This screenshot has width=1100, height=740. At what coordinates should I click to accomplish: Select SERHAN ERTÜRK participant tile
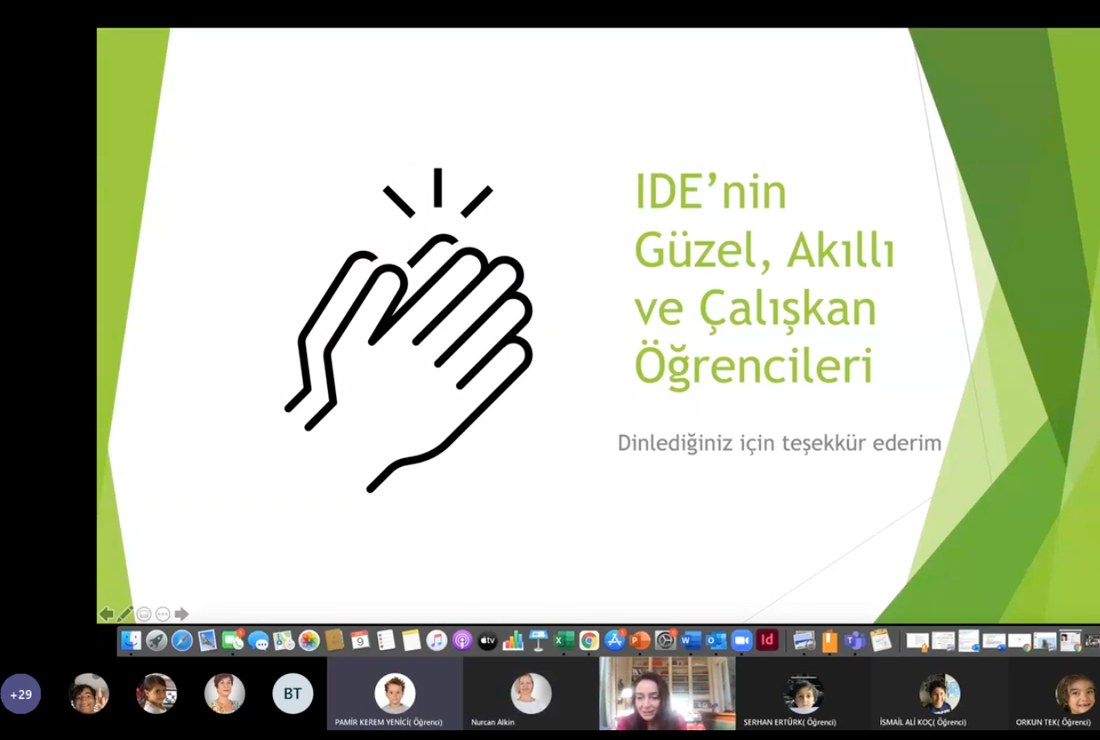click(x=803, y=693)
